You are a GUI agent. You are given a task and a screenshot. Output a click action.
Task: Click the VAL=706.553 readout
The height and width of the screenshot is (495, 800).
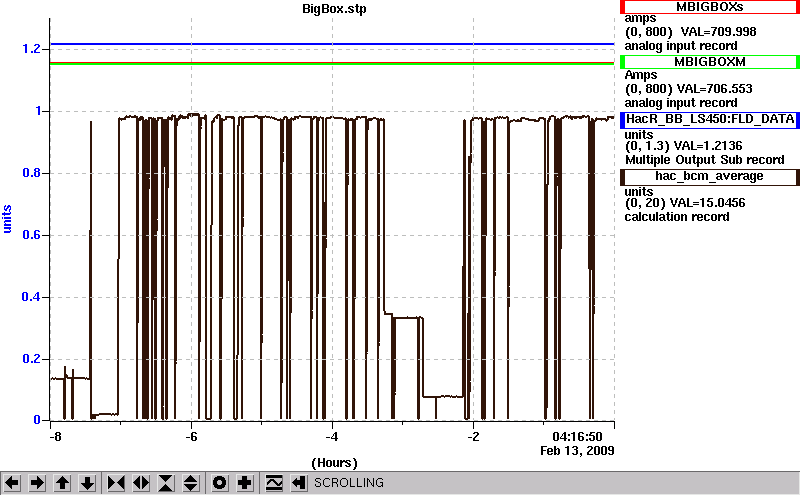pos(714,89)
